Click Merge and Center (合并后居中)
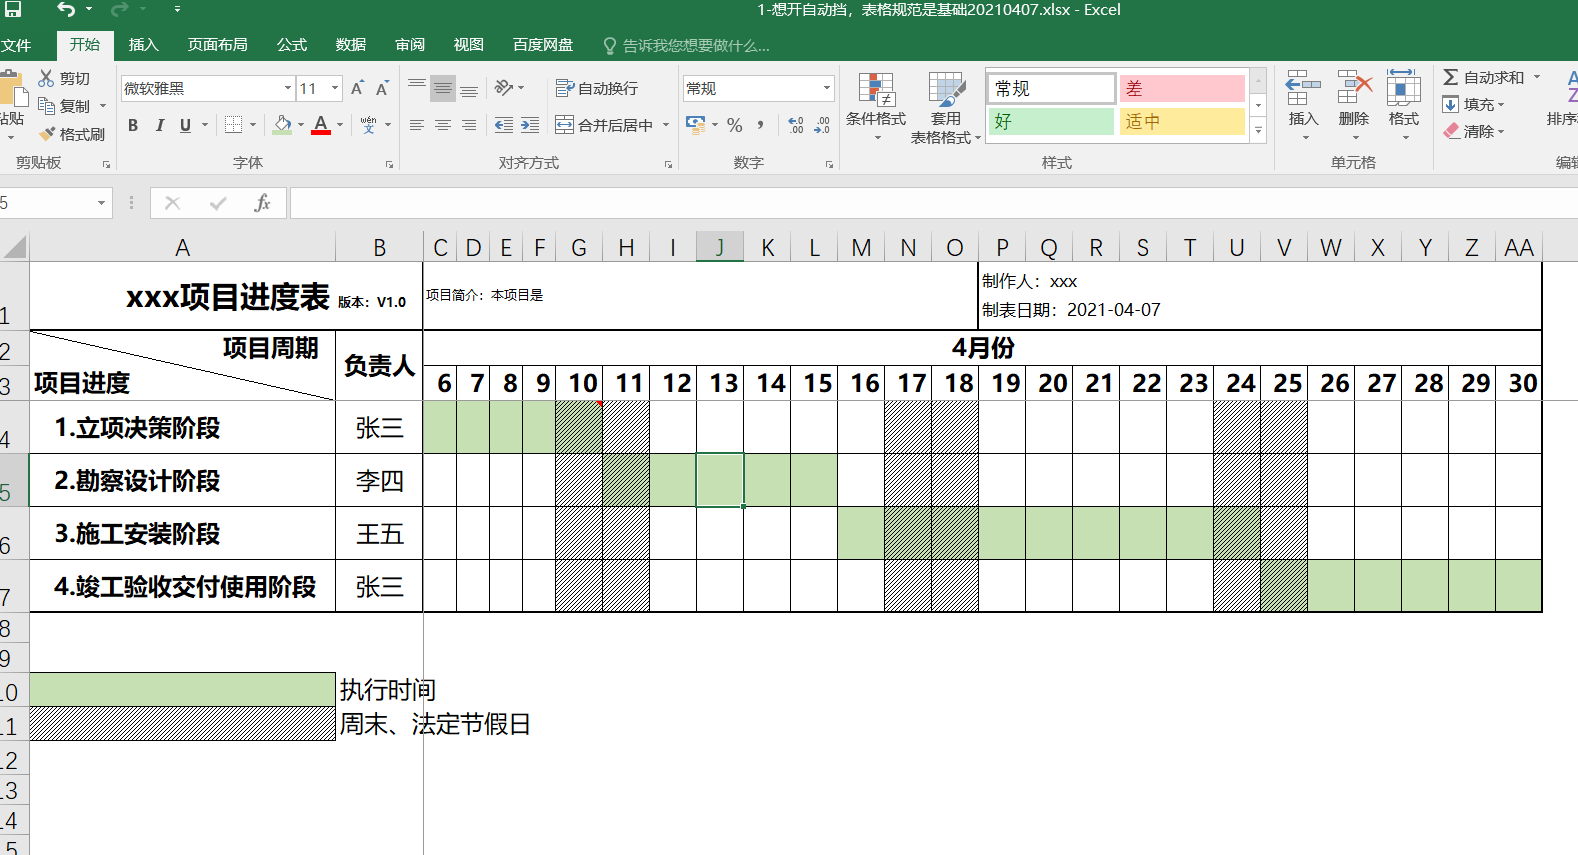1578x855 pixels. (604, 125)
